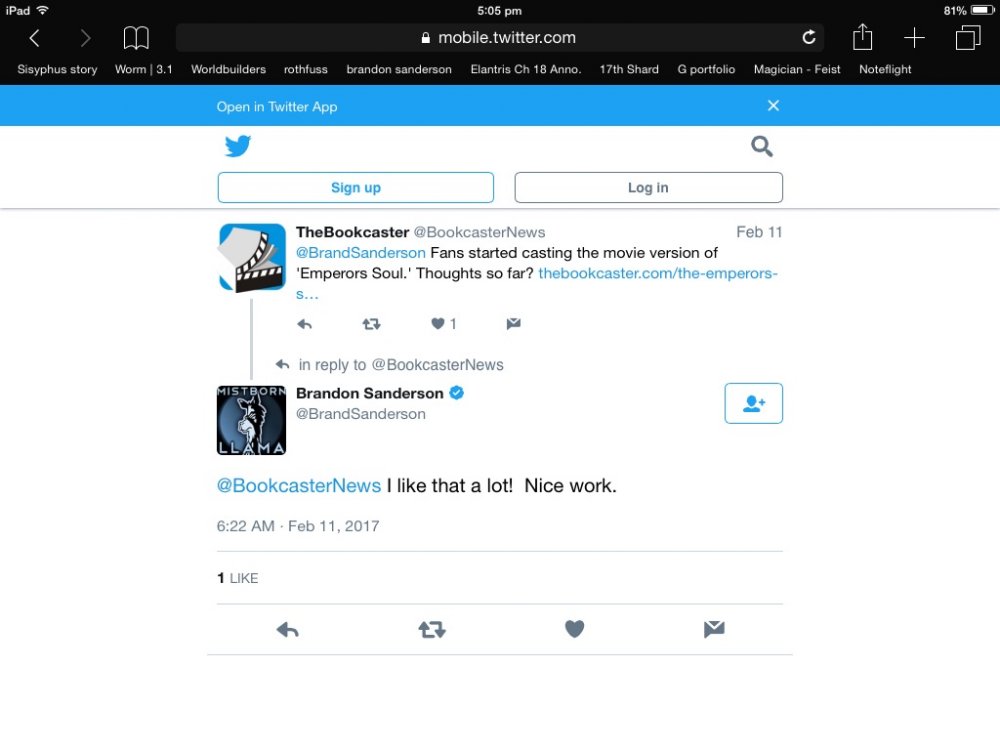This screenshot has width=1000, height=750.
Task: Open the Magician - Feist bookmark
Action: [x=797, y=69]
